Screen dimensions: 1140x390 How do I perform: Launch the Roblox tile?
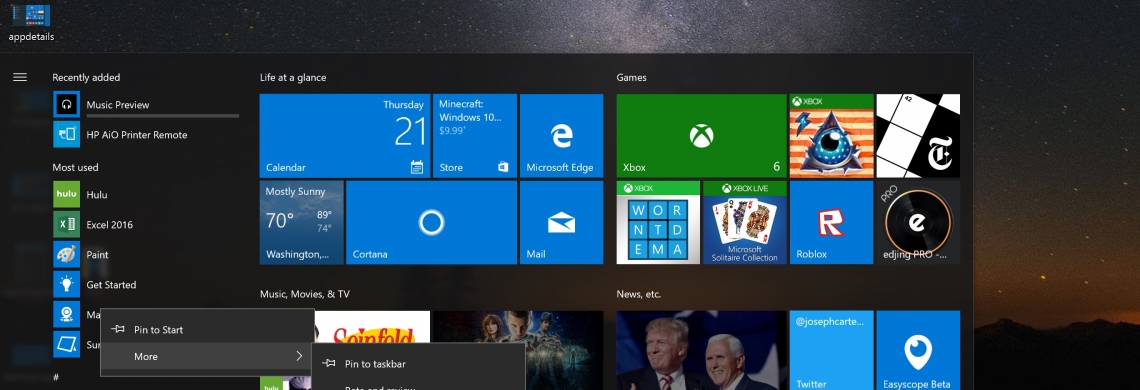pos(832,222)
